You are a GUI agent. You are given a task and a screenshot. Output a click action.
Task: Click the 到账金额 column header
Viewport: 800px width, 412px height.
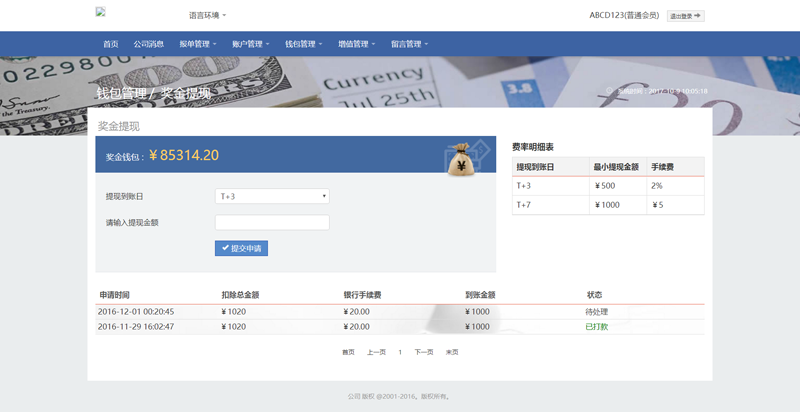pyautogui.click(x=480, y=295)
